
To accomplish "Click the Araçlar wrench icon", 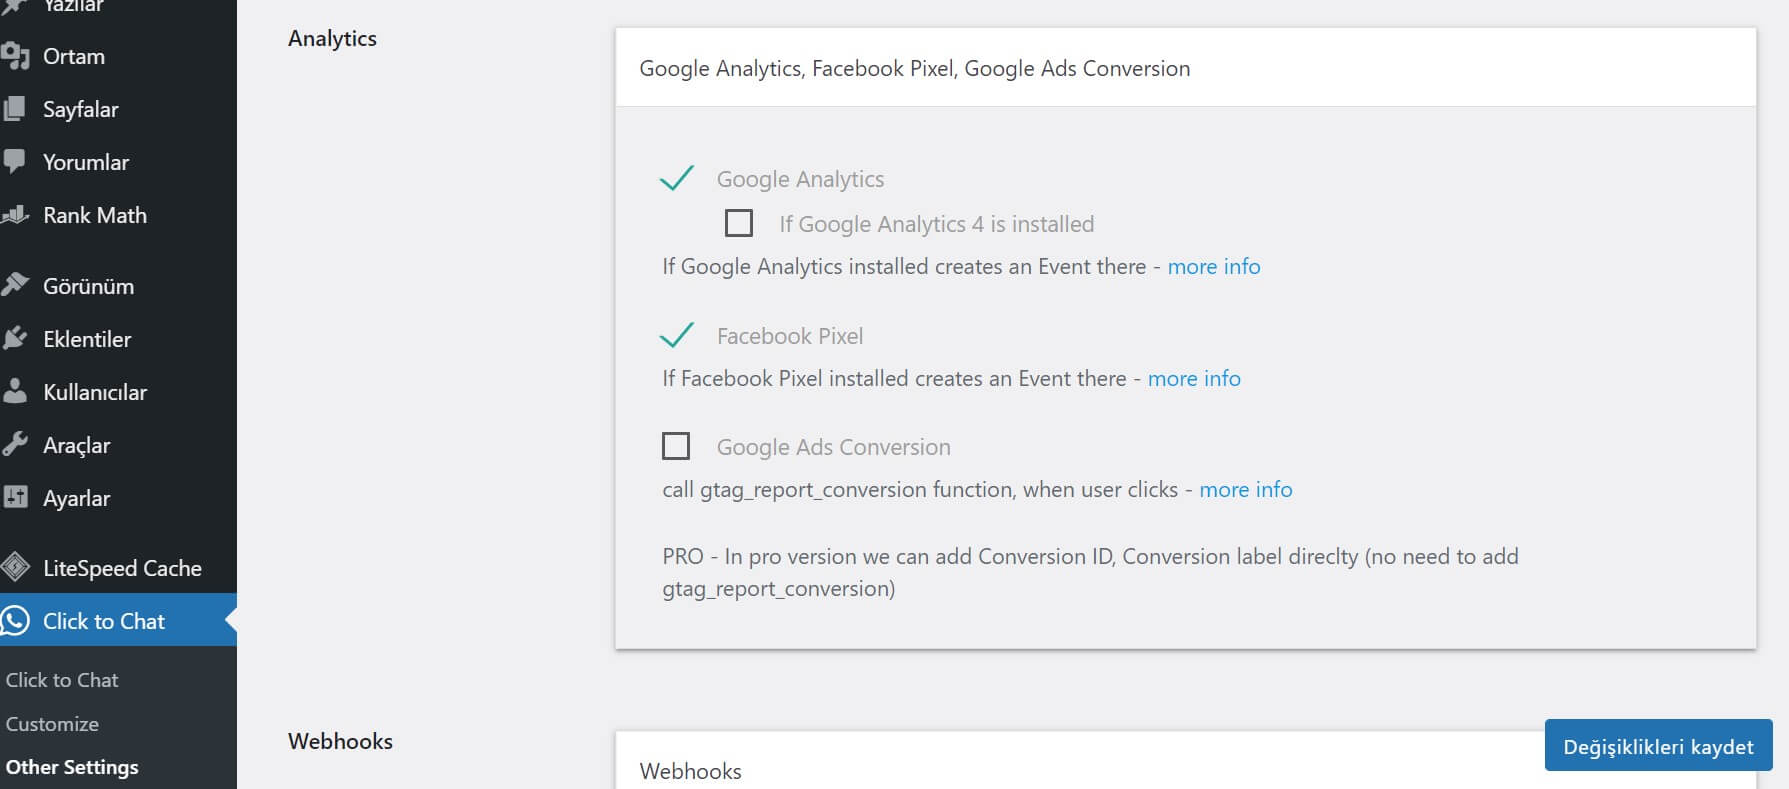I will [15, 444].
